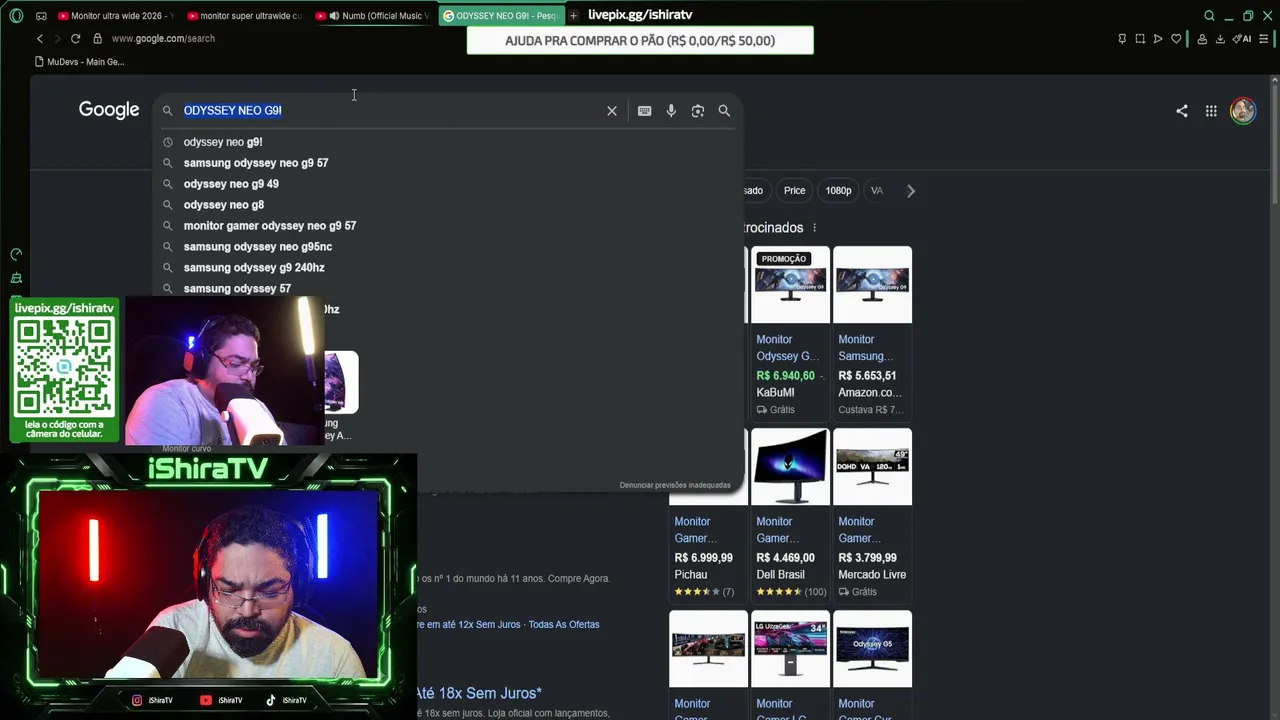Click the three-dot menu beside Patrocinados

(x=814, y=228)
